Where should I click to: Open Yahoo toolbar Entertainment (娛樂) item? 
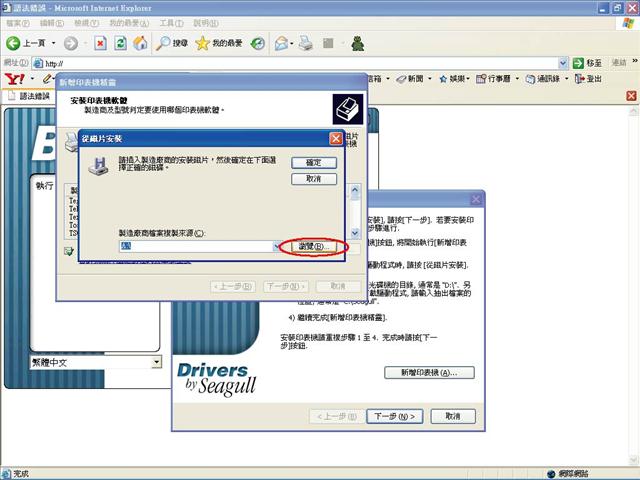pyautogui.click(x=454, y=78)
